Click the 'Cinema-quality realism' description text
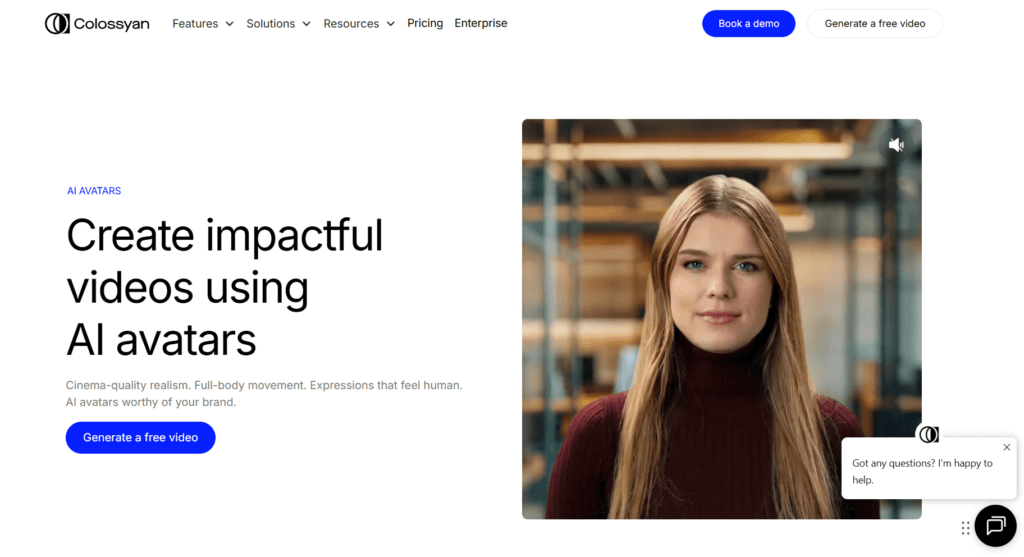This screenshot has height=557, width=1024. coord(264,394)
